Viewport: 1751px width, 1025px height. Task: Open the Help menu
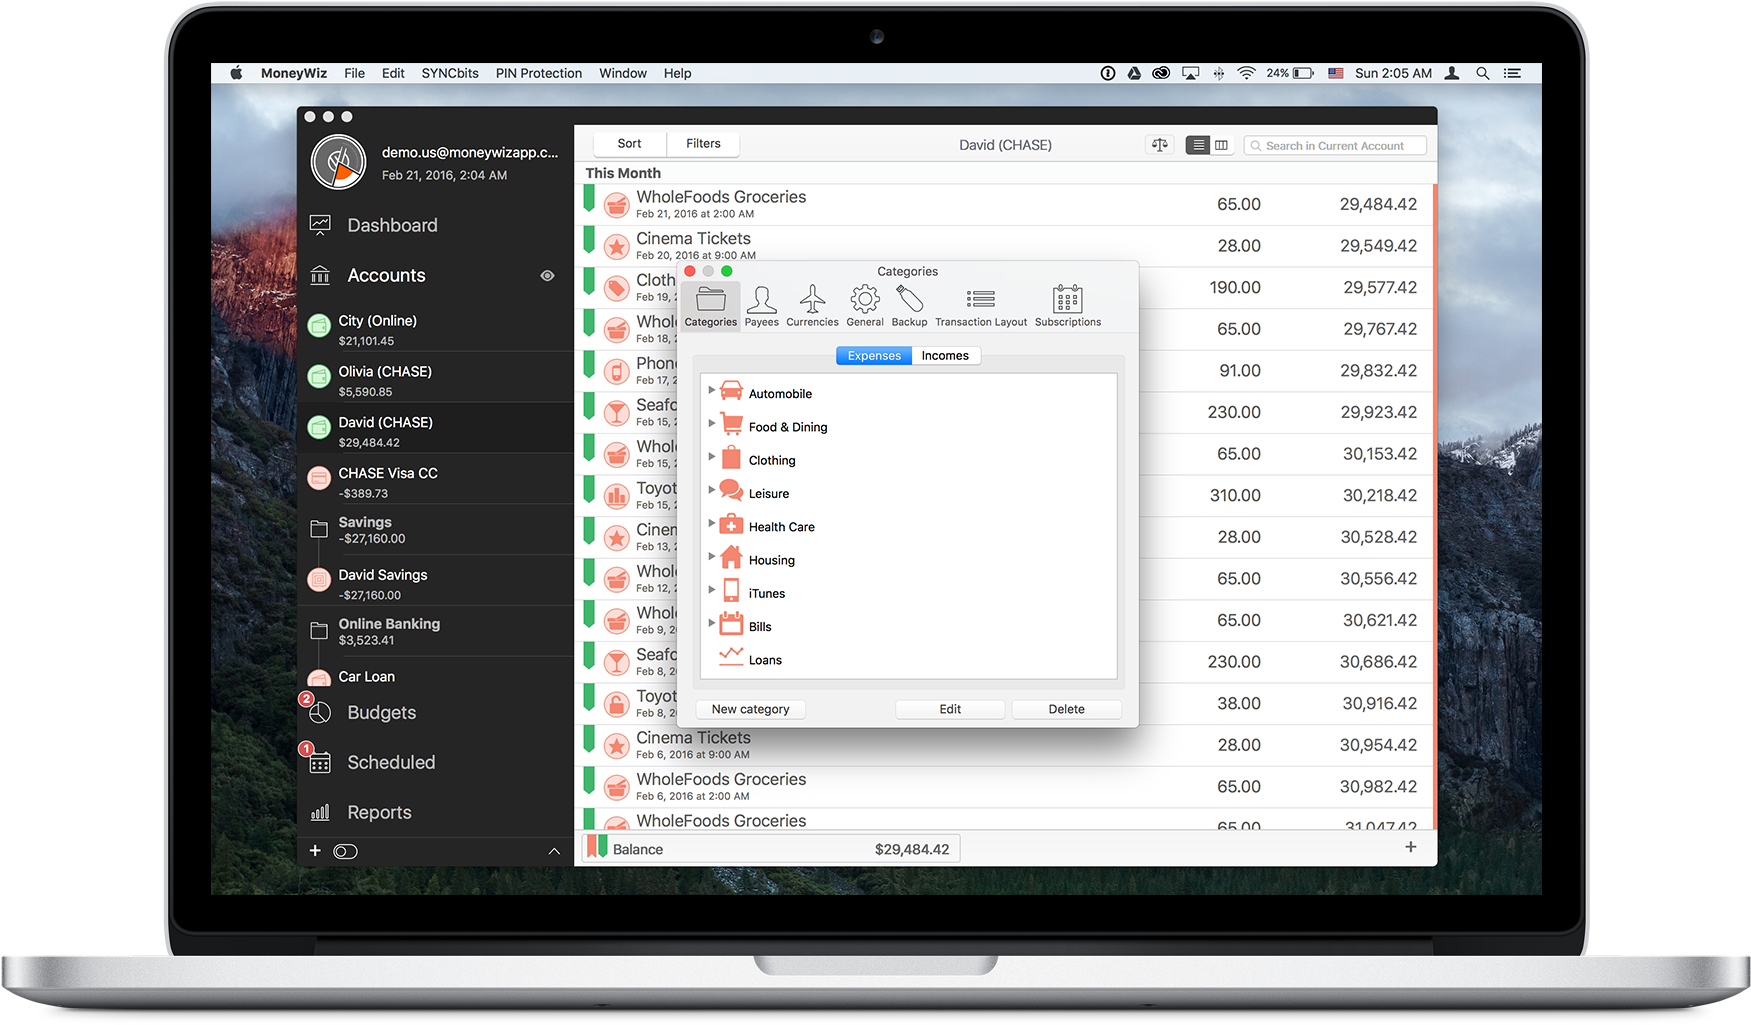coord(677,73)
